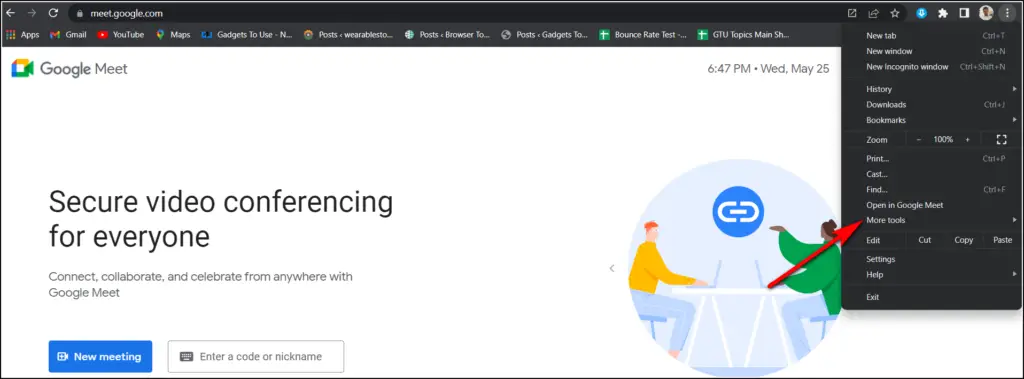Choose Find from Chrome menu

(931, 190)
